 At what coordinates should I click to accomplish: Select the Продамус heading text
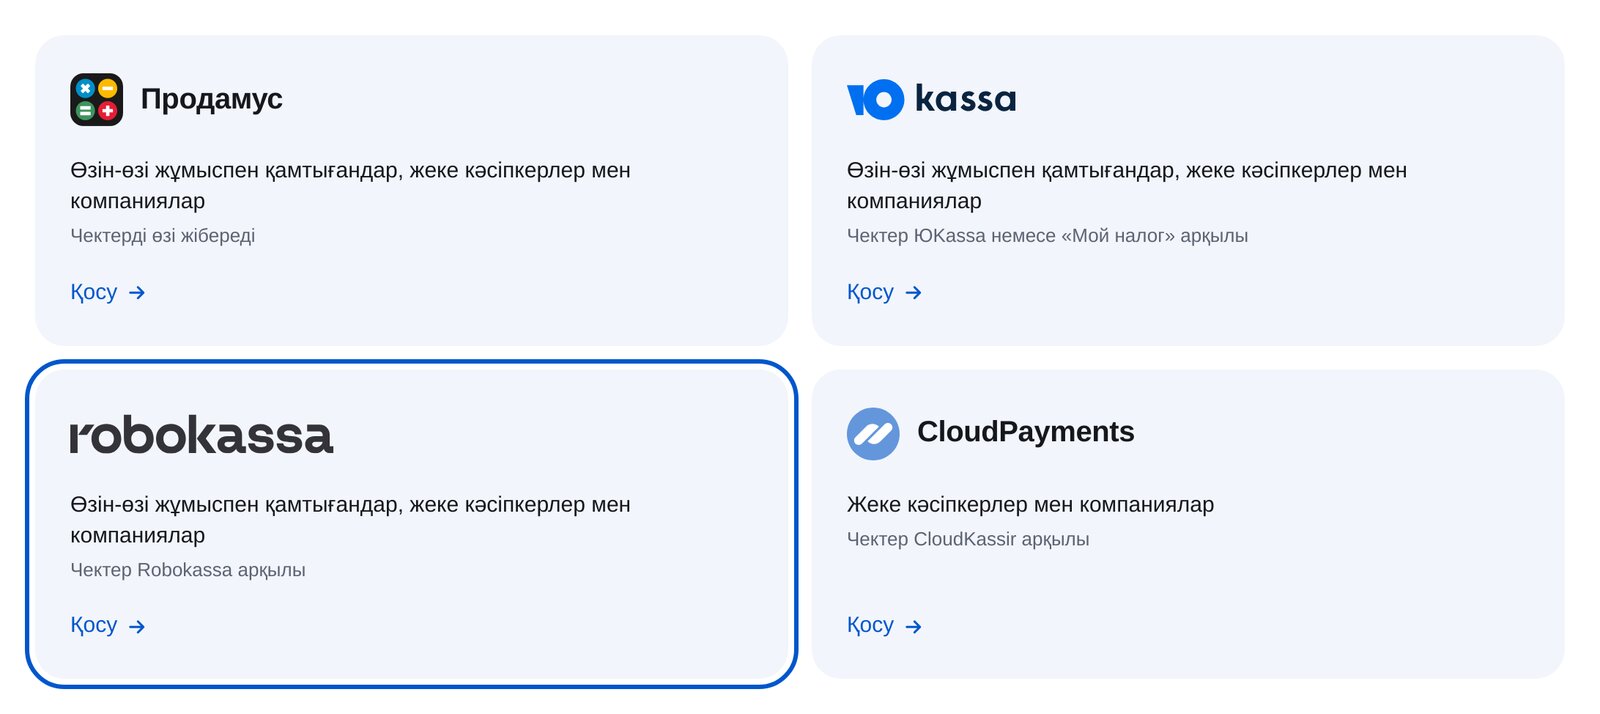[x=211, y=99]
